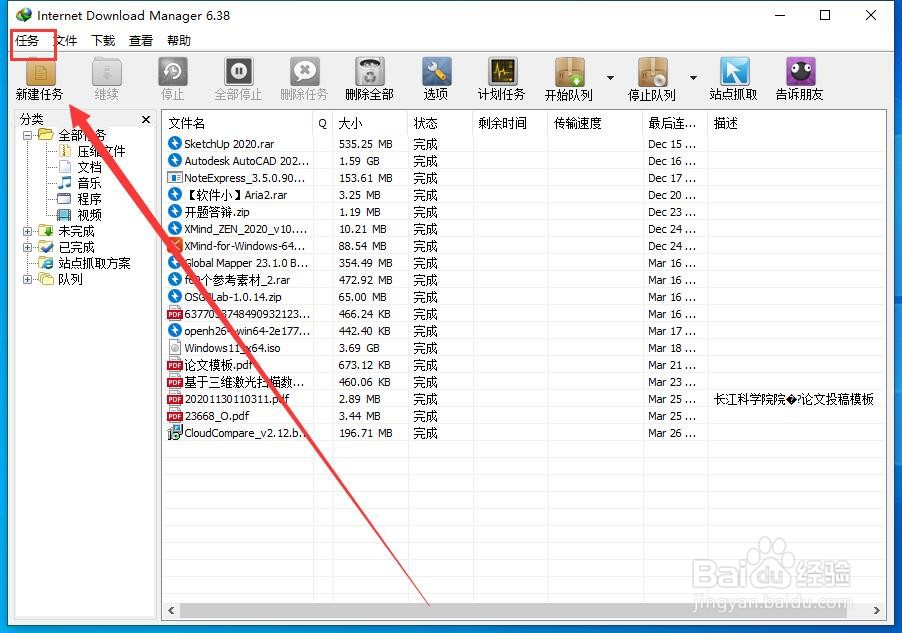
Task: Select 程序 category in tree
Action: 89,199
